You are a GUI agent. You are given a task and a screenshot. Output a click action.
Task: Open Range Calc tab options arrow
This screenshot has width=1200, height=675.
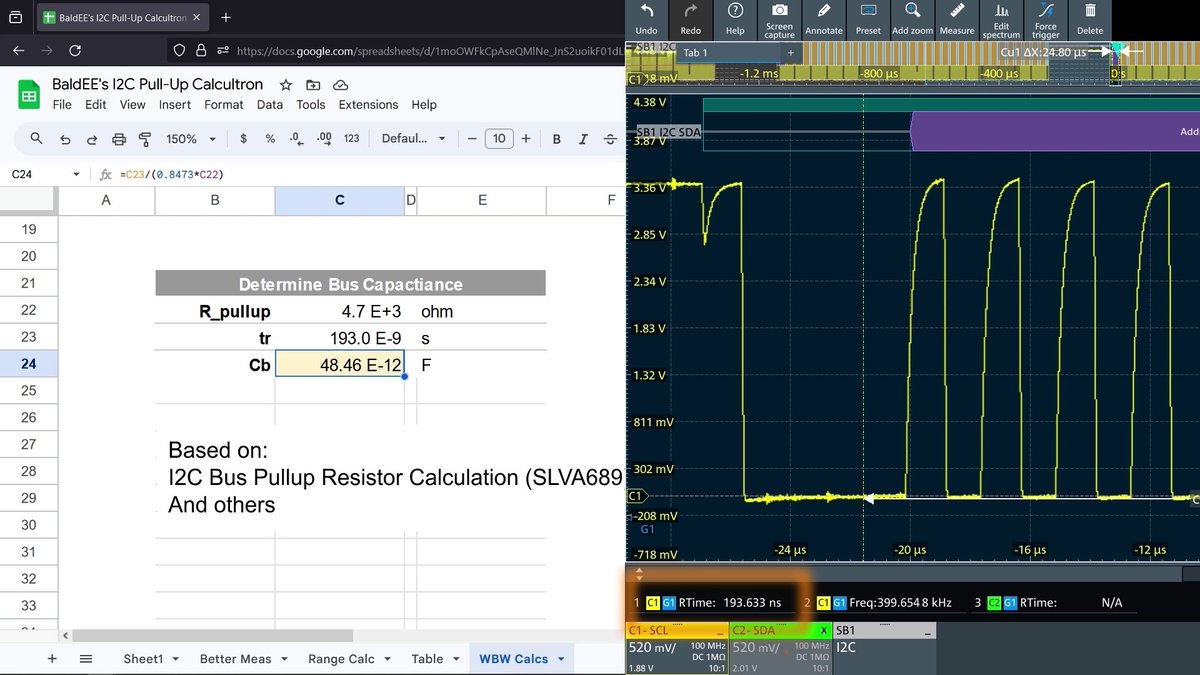pyautogui.click(x=387, y=659)
